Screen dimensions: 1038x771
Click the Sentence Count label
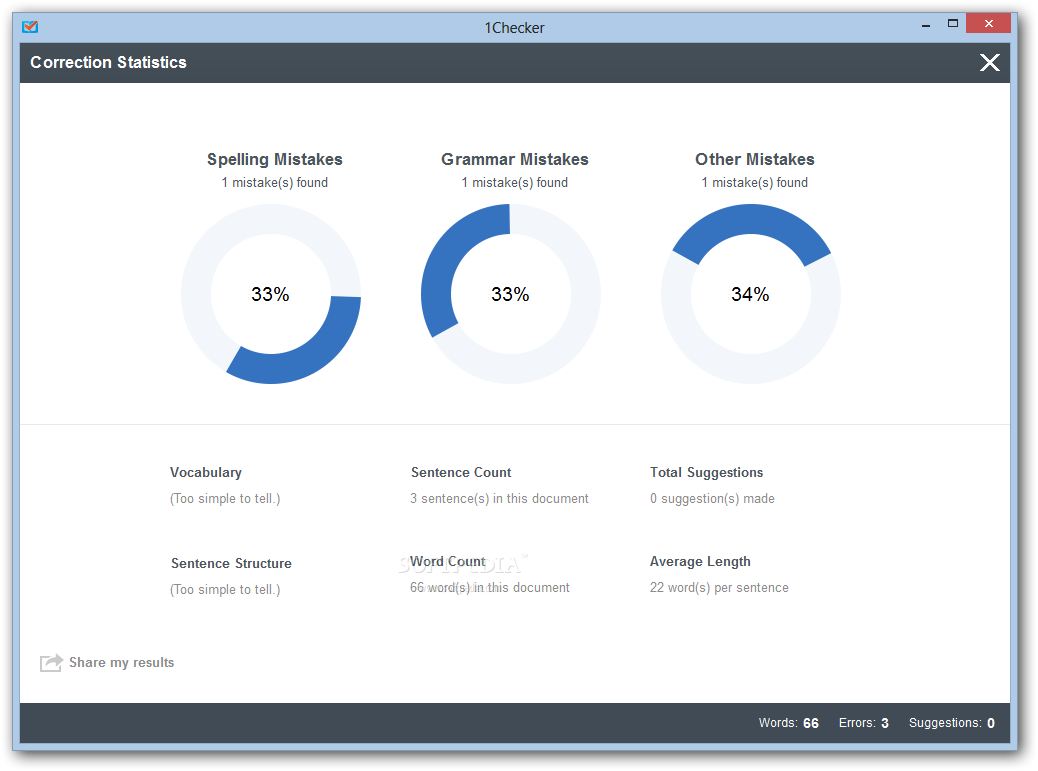coord(461,473)
